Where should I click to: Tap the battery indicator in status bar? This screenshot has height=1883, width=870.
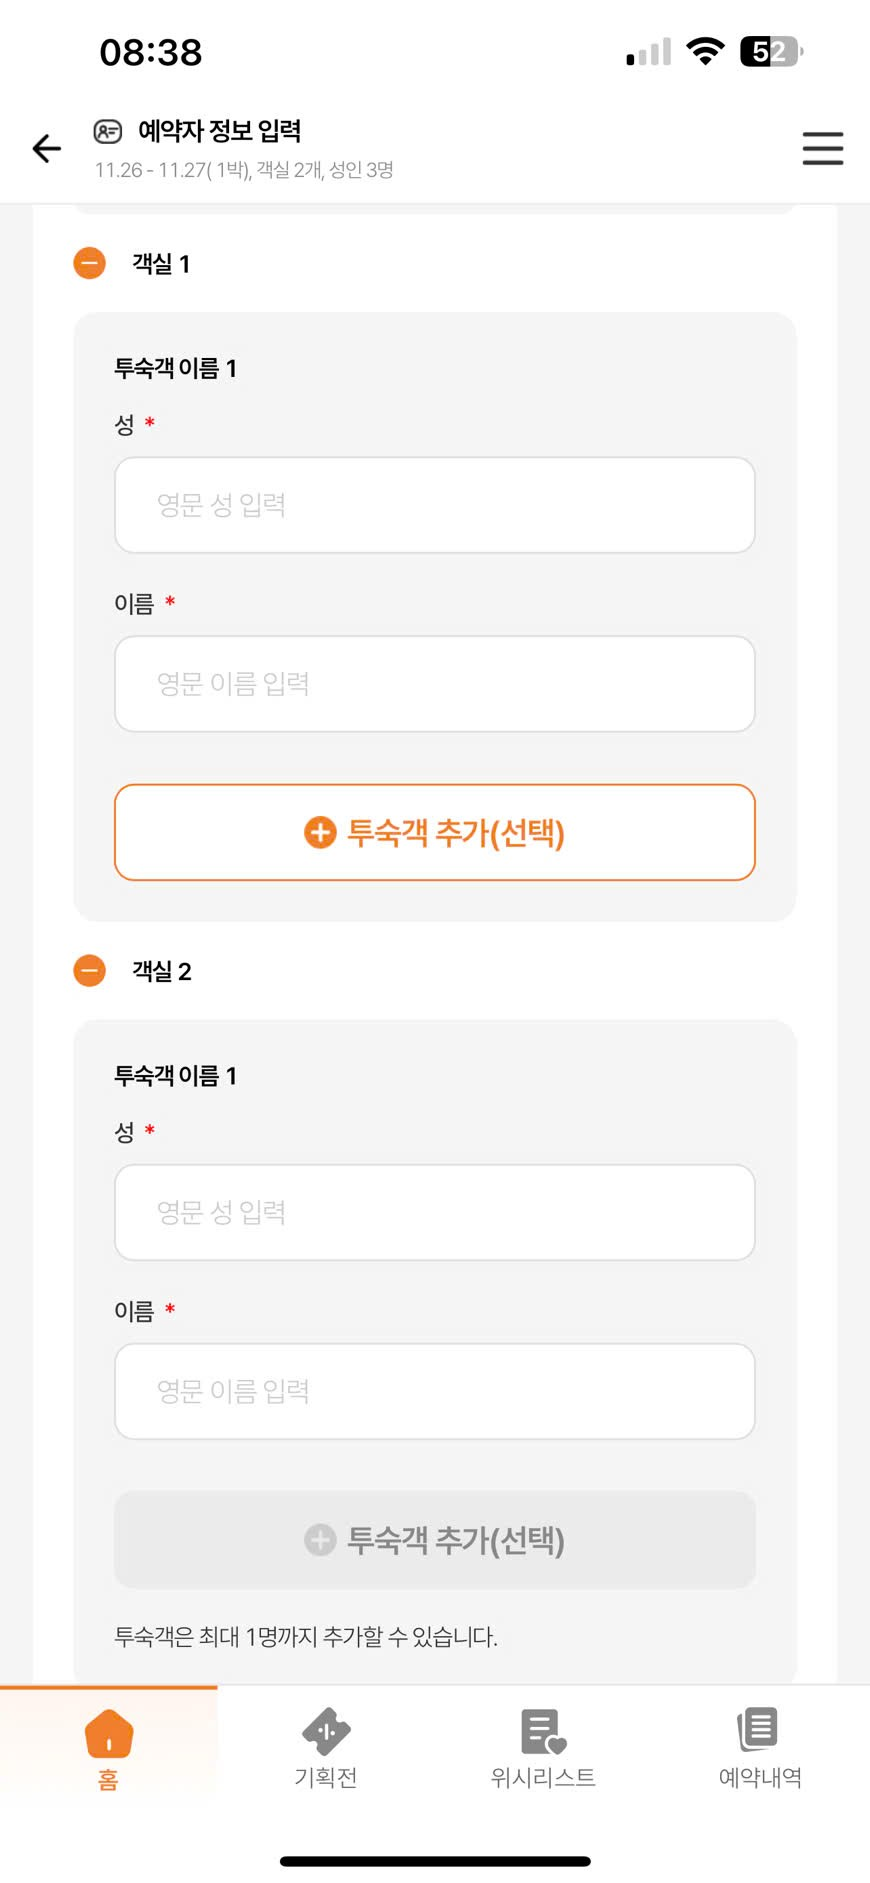(x=770, y=52)
